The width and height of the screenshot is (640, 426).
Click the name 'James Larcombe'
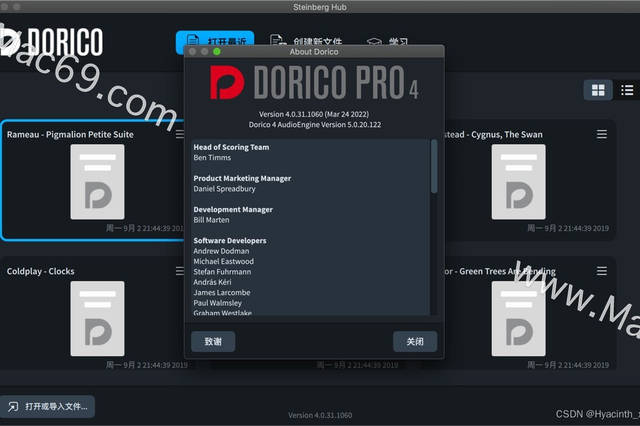[x=222, y=293]
